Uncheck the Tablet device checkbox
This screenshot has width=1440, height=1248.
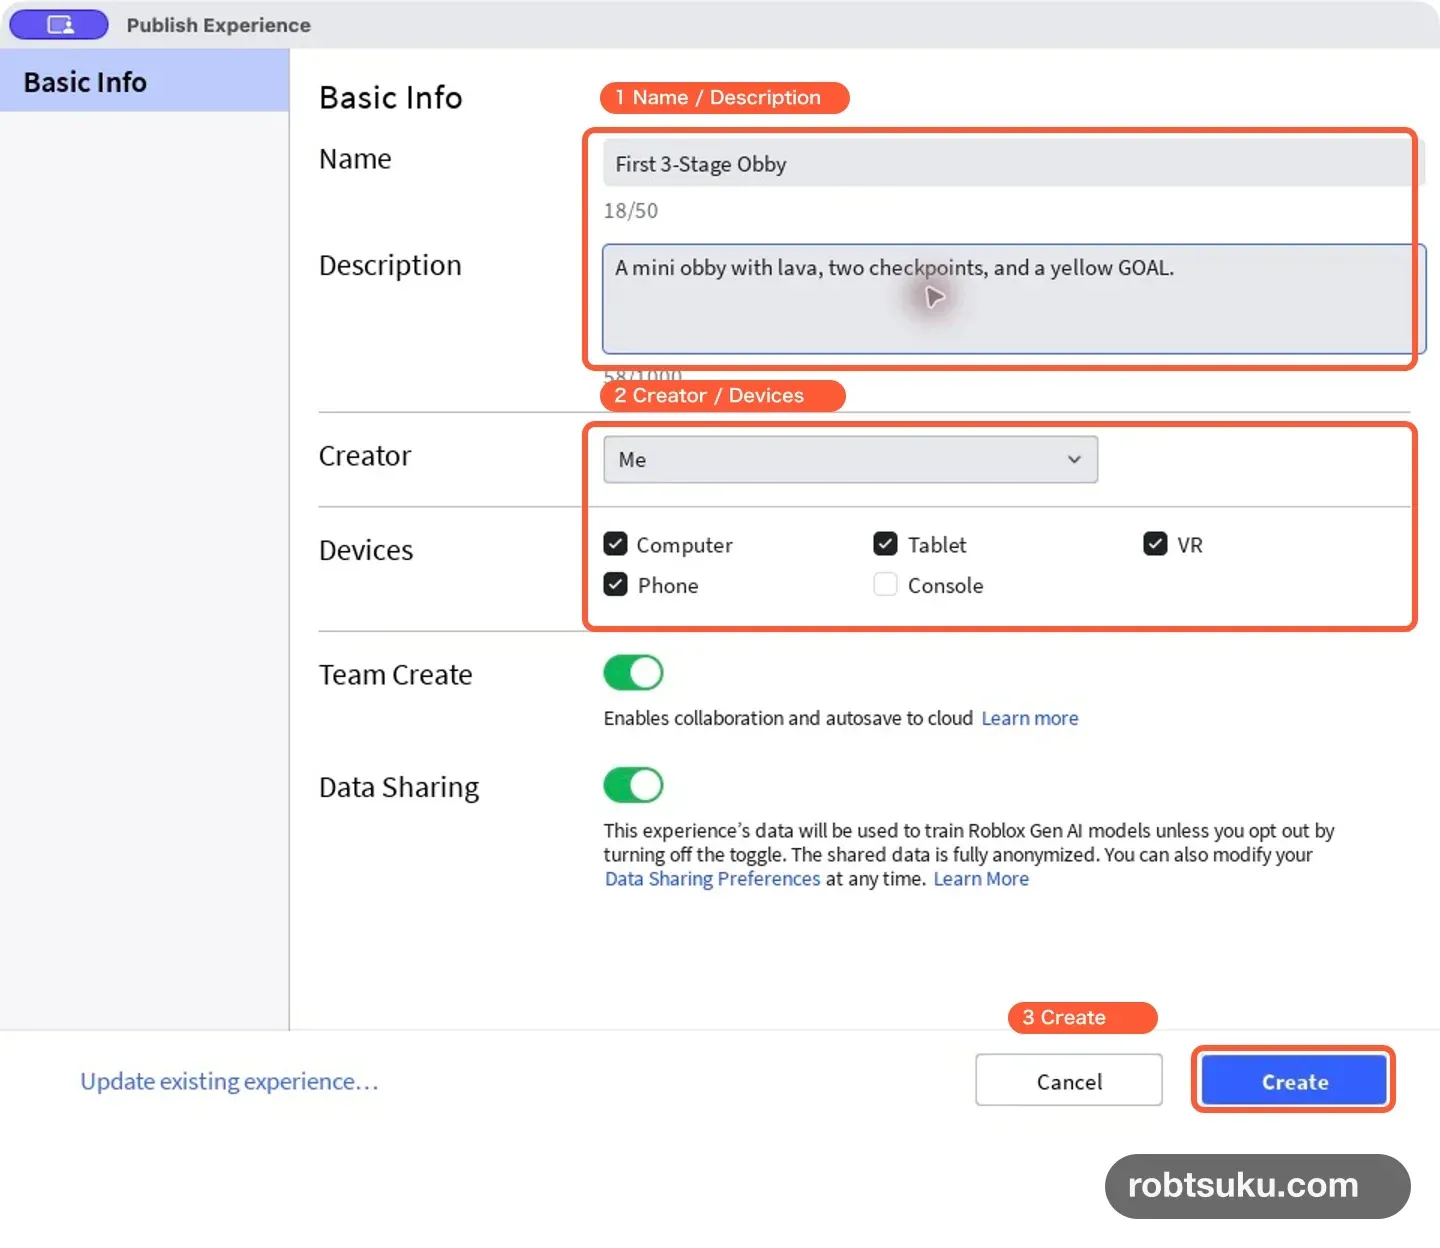click(x=885, y=543)
